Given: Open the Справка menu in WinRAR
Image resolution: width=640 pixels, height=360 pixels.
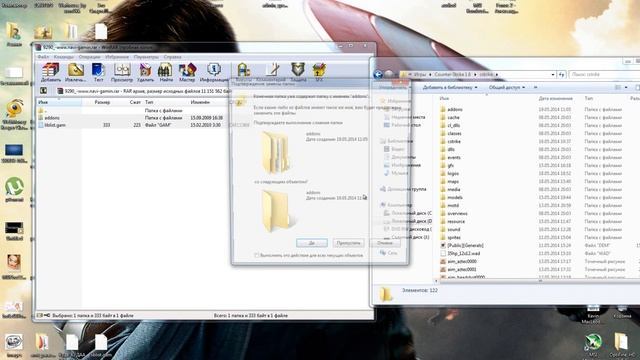Looking at the screenshot, I should pyautogui.click(x=172, y=57).
